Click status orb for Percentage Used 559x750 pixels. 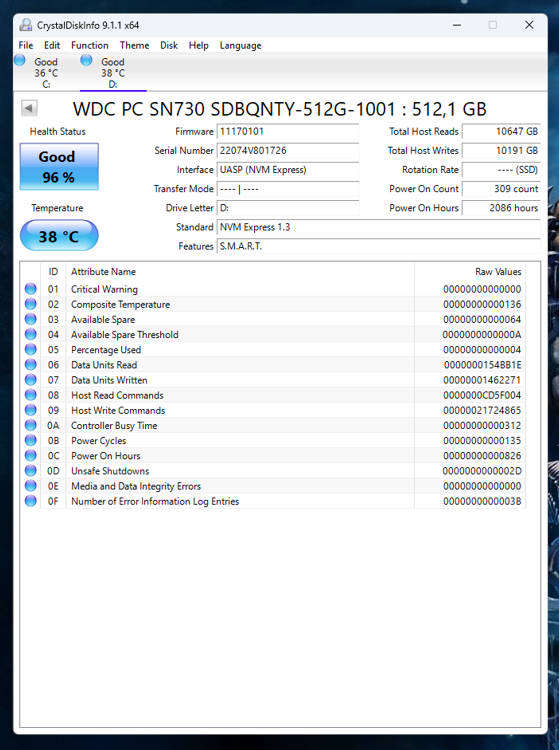(31, 350)
